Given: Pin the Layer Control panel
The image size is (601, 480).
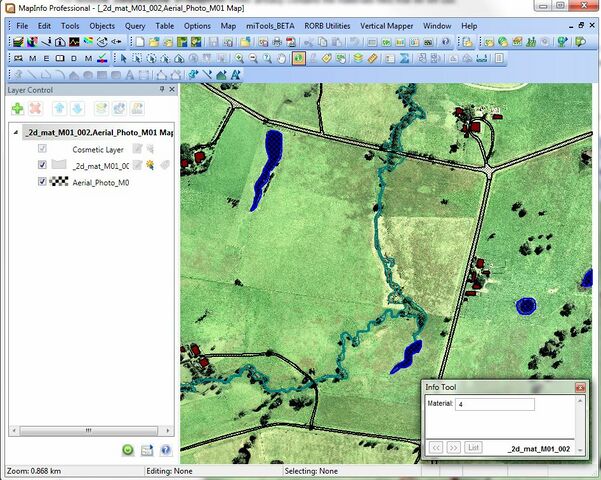Looking at the screenshot, I should point(160,89).
